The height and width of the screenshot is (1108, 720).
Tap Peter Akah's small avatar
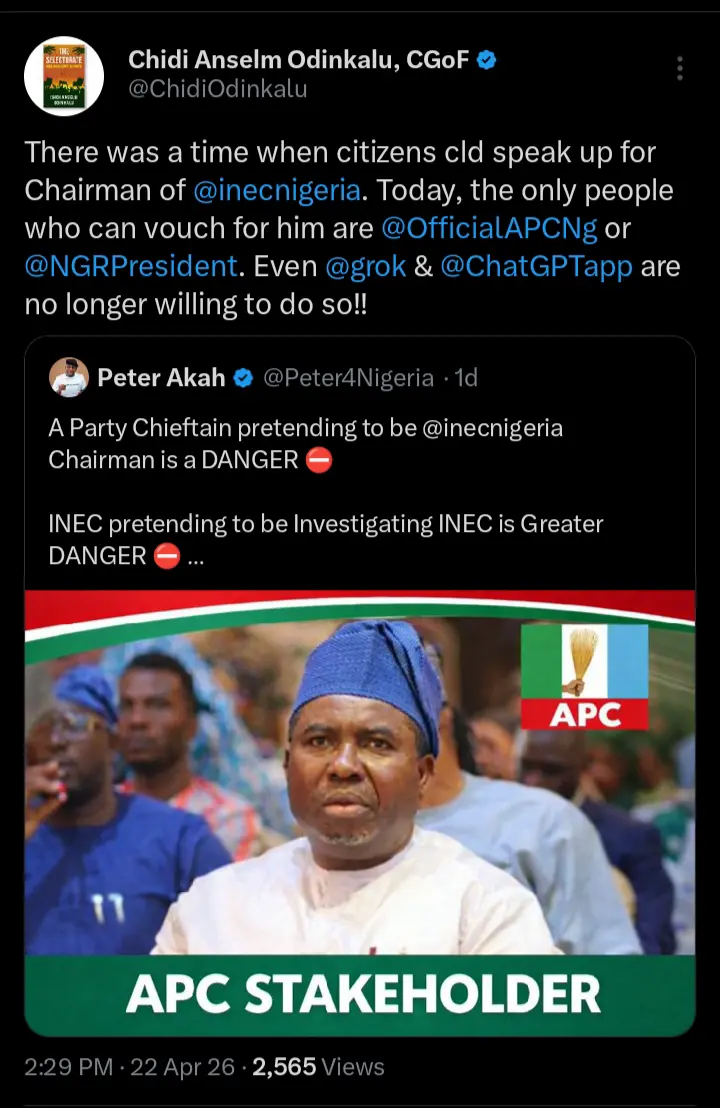point(69,377)
